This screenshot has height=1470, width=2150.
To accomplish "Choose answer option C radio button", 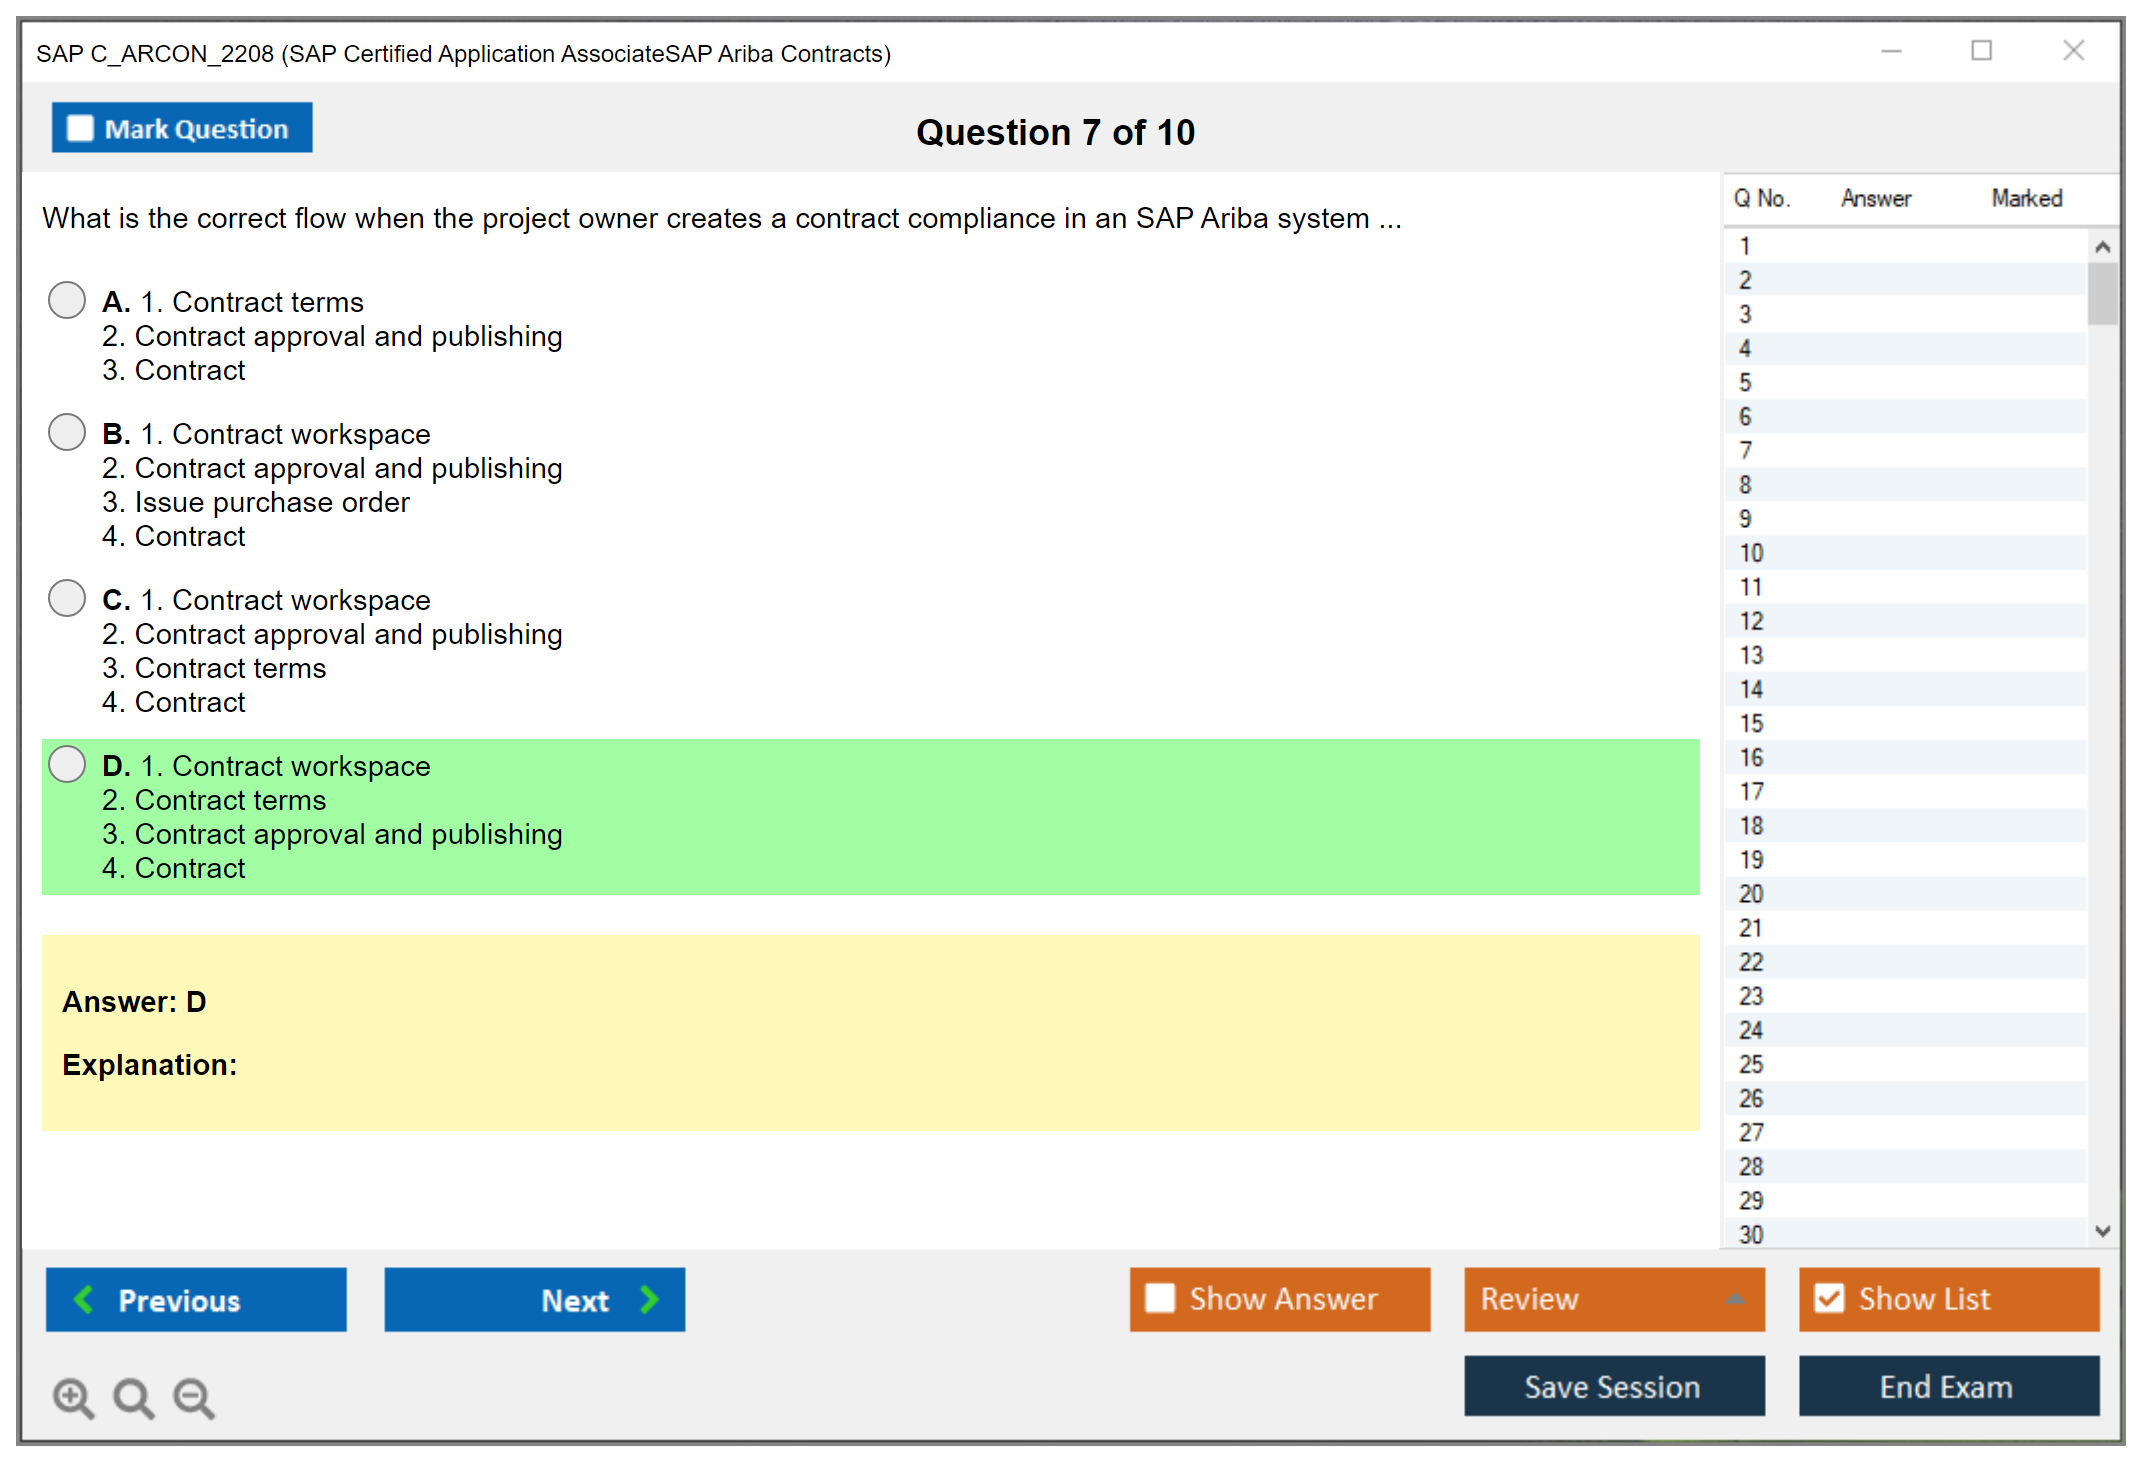I will point(67,598).
